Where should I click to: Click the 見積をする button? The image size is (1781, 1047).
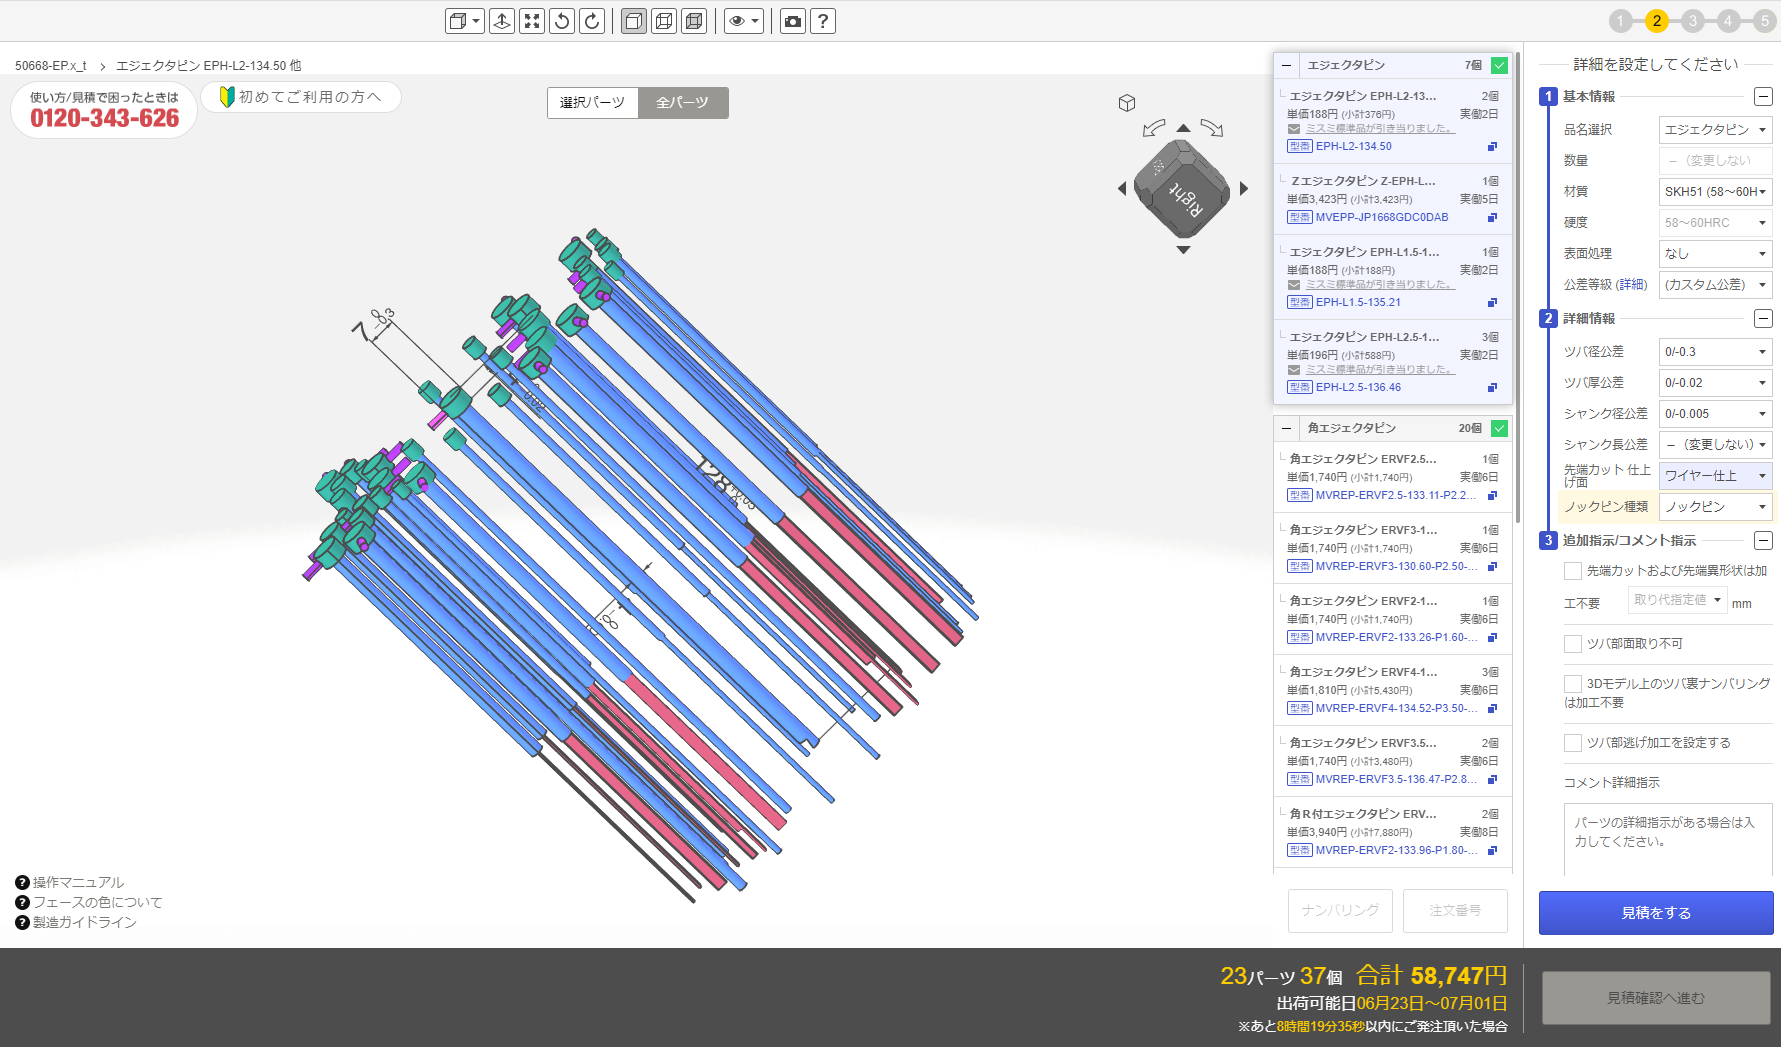[1655, 913]
